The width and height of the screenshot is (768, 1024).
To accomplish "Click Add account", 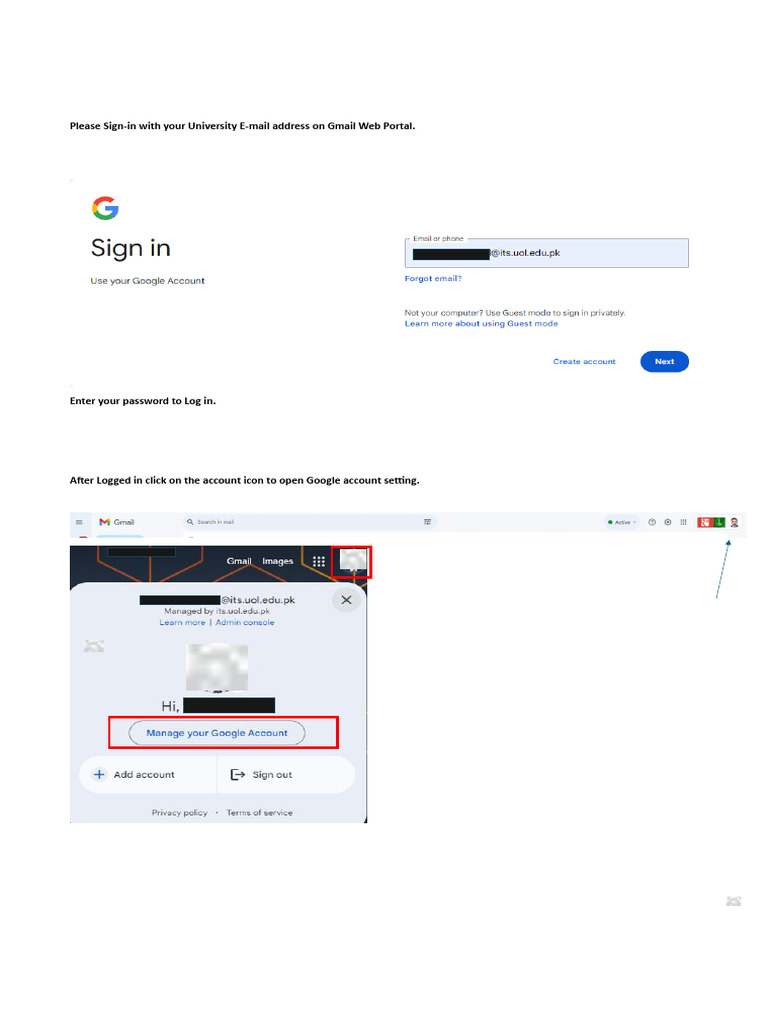I will tap(135, 775).
